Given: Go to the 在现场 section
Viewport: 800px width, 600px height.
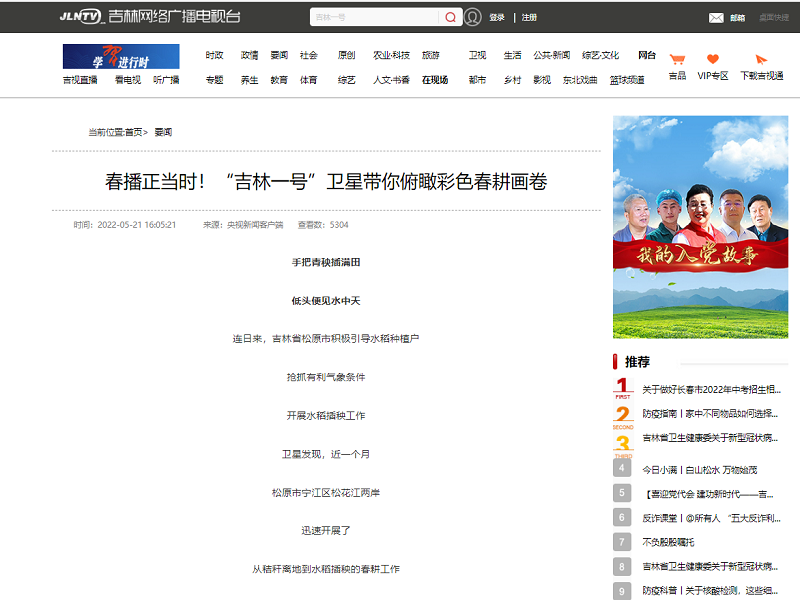Looking at the screenshot, I should click(435, 80).
